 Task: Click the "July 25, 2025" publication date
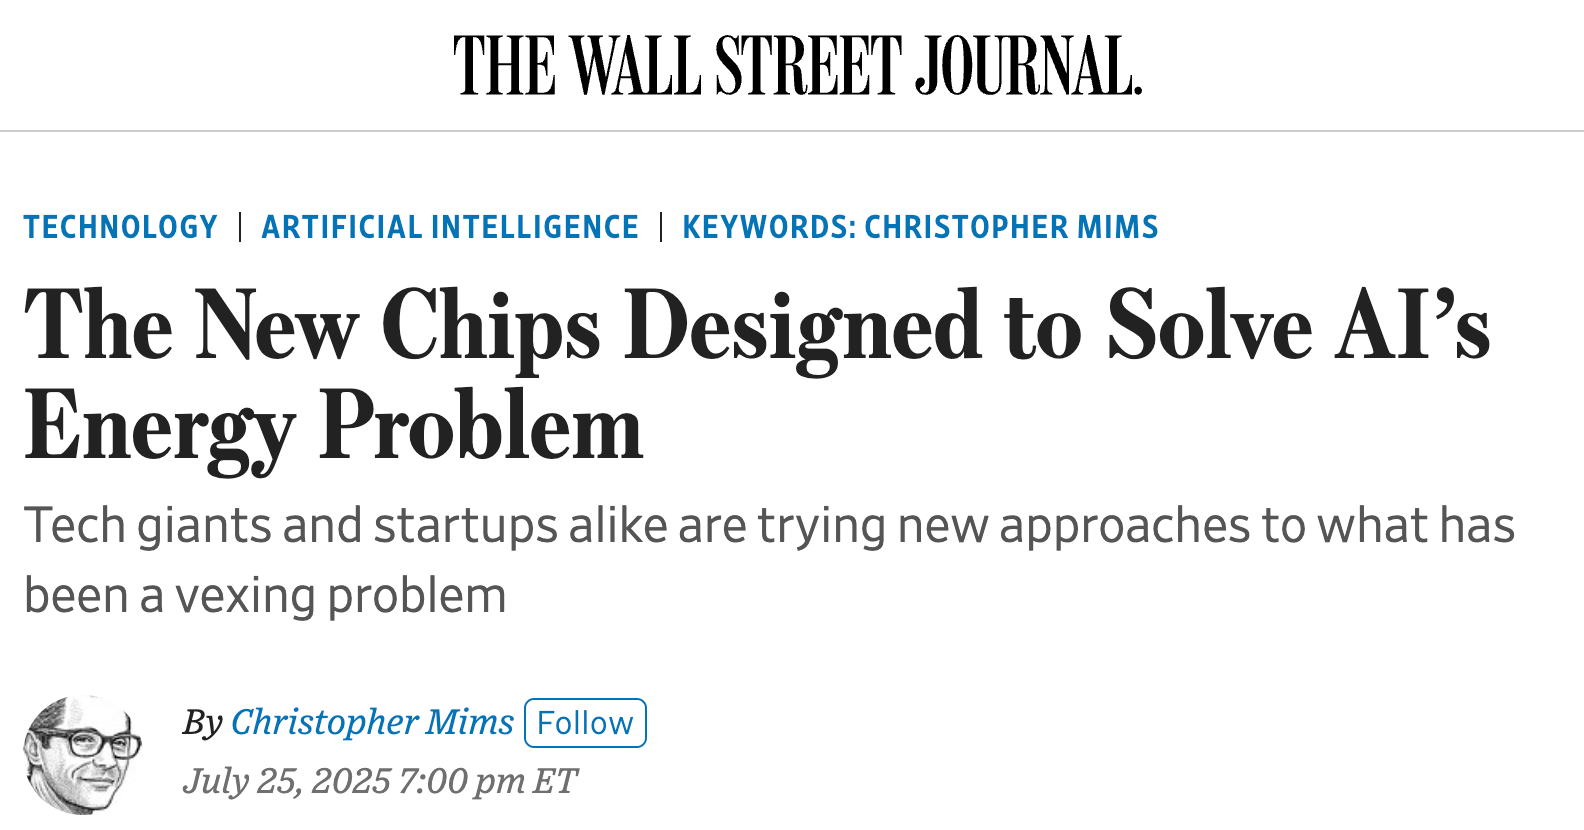coord(285,781)
